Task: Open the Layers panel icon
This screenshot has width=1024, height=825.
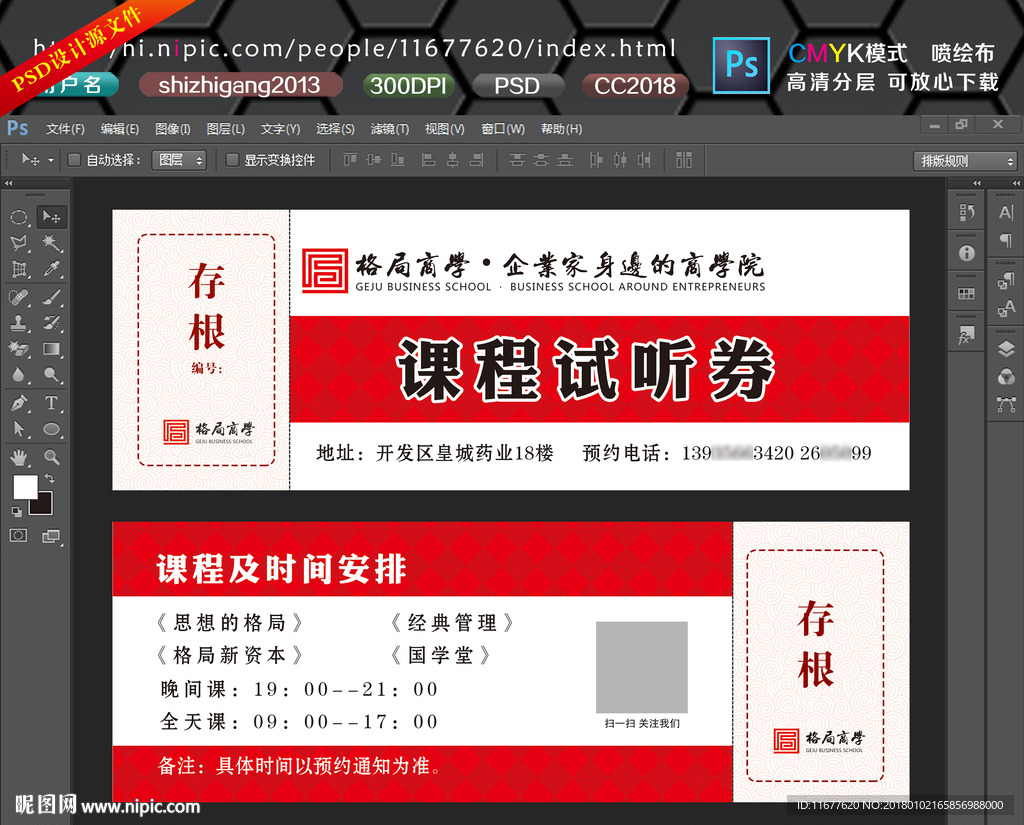Action: coord(1006,349)
